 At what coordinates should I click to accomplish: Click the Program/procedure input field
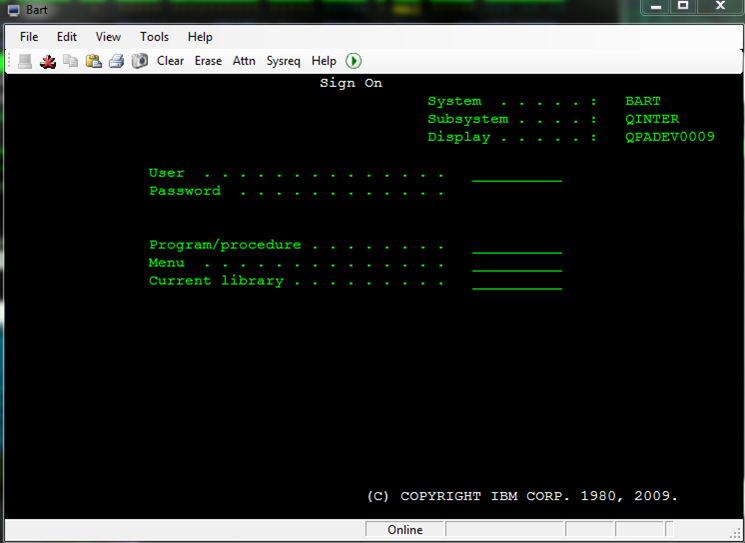[x=517, y=246]
